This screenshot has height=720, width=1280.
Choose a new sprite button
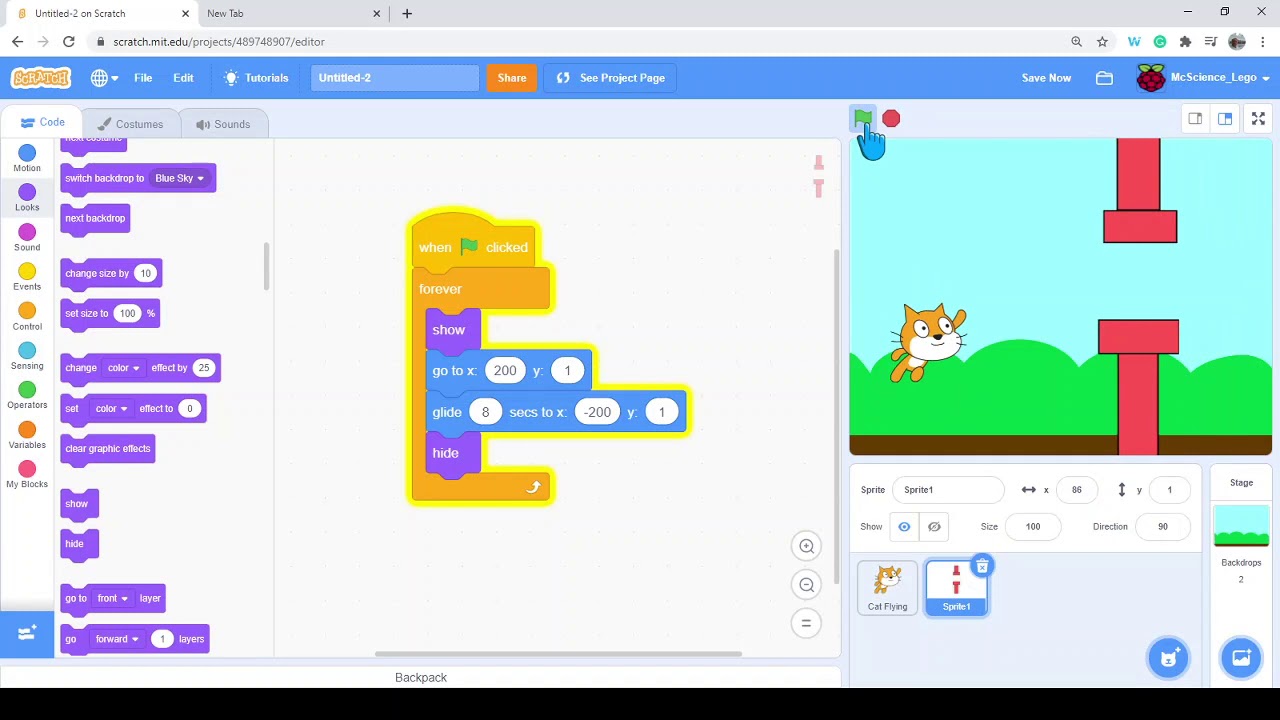tap(1168, 657)
